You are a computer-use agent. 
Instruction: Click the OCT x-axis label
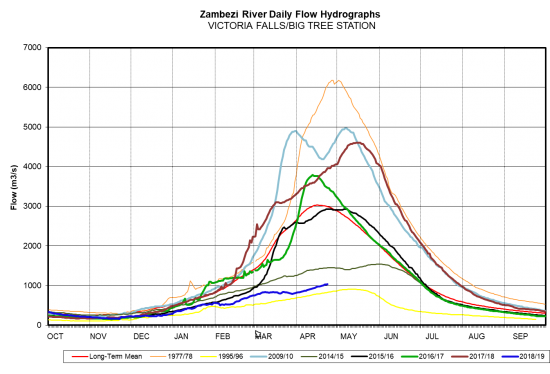click(x=55, y=336)
